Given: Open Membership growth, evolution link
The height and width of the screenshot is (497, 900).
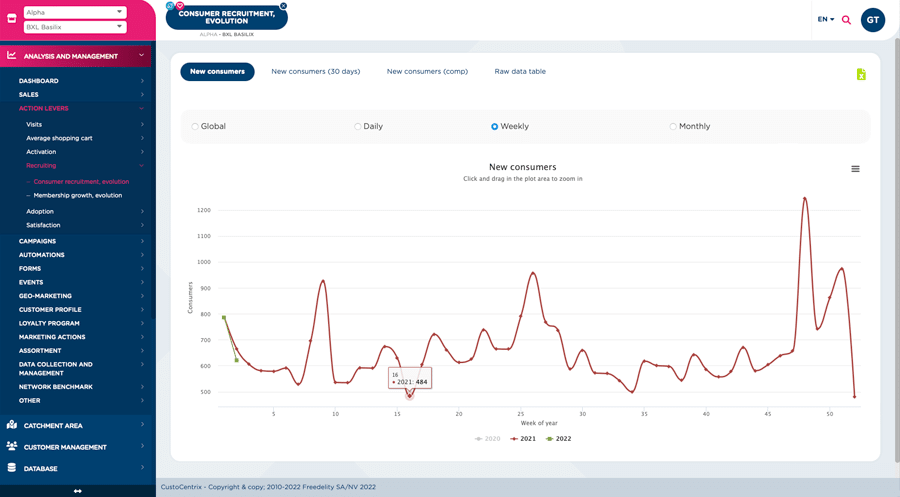Looking at the screenshot, I should point(78,195).
